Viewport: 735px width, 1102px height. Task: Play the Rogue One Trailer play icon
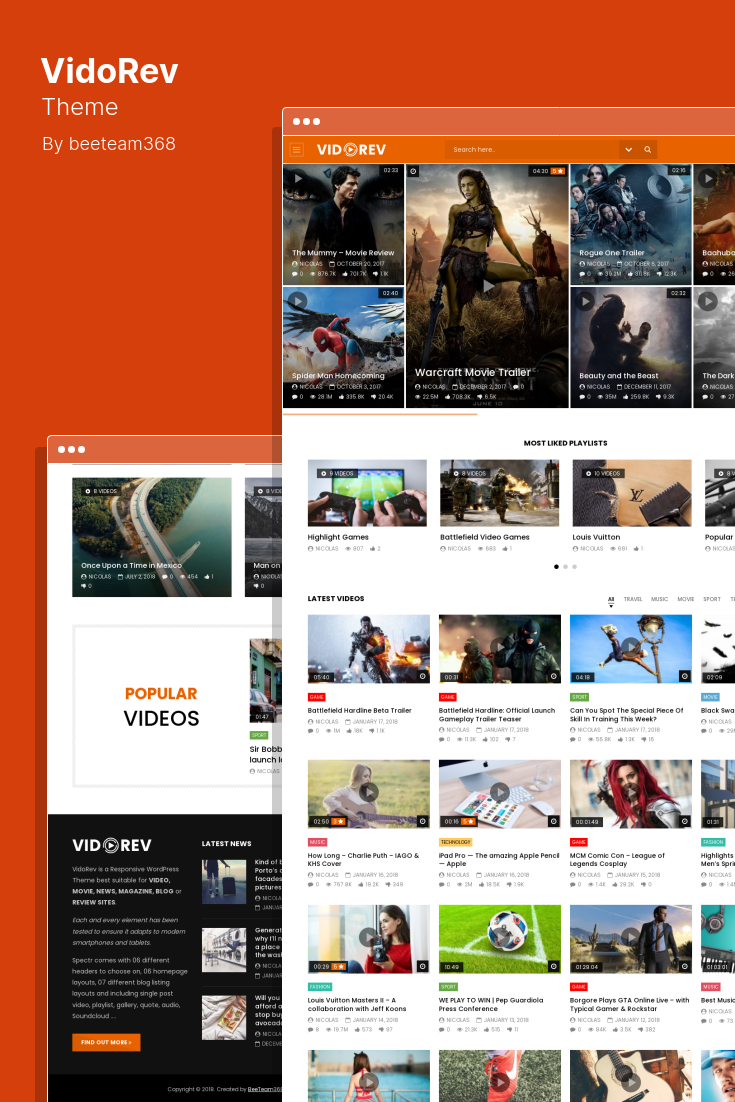585,179
